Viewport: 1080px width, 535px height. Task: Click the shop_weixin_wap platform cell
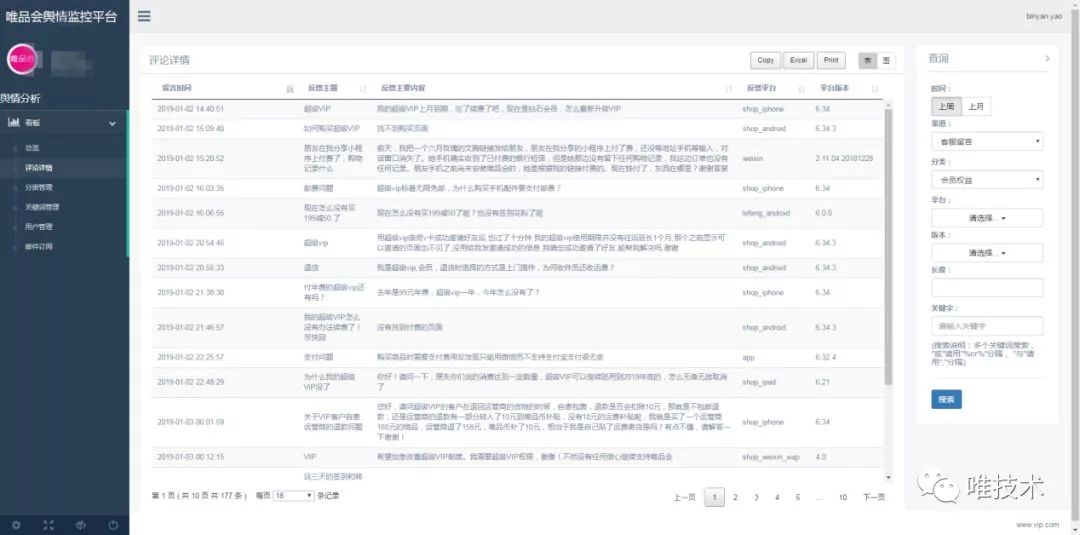pyautogui.click(x=771, y=457)
